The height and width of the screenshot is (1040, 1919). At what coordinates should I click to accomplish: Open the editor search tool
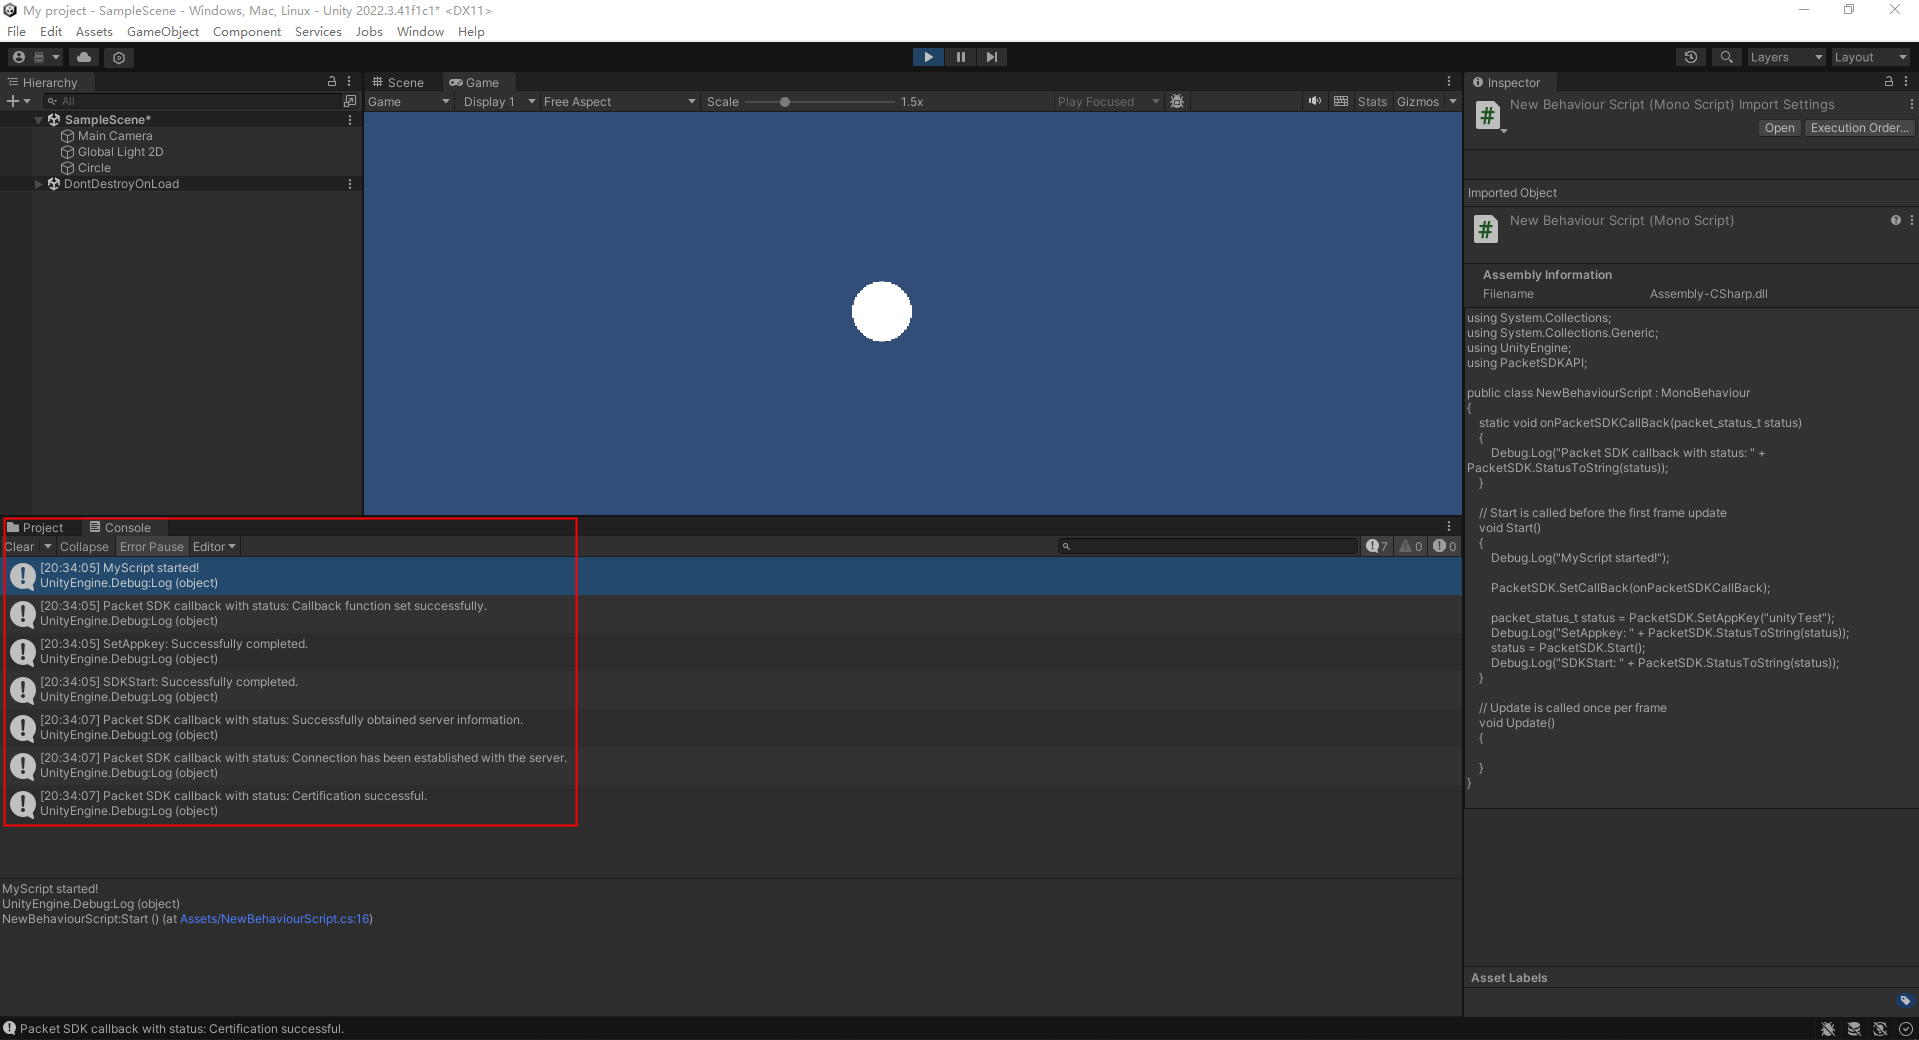click(1725, 56)
